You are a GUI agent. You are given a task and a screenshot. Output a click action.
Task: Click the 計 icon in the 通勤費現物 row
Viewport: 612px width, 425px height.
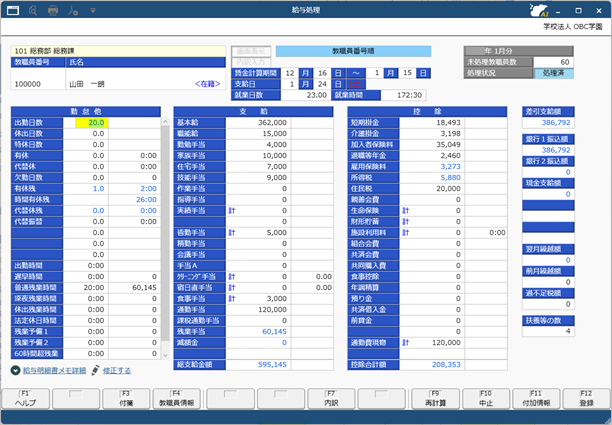coord(406,343)
